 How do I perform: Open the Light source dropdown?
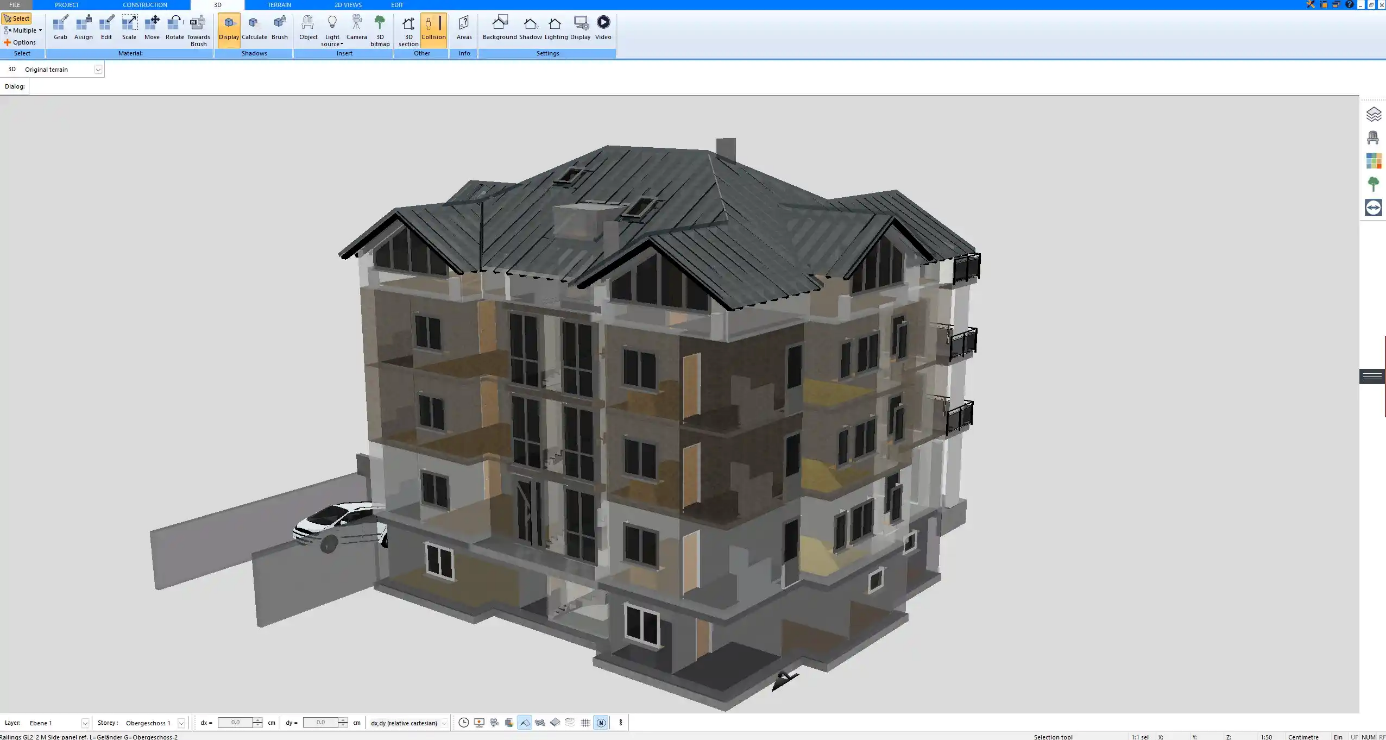click(x=332, y=30)
